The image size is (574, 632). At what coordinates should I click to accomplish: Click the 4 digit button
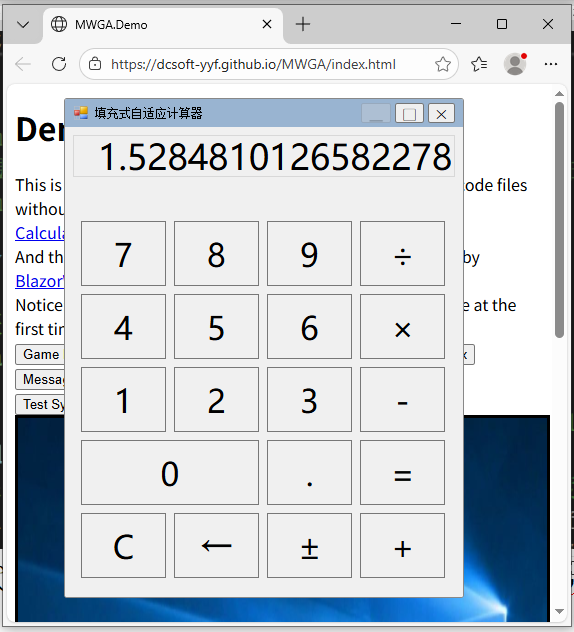pyautogui.click(x=123, y=326)
